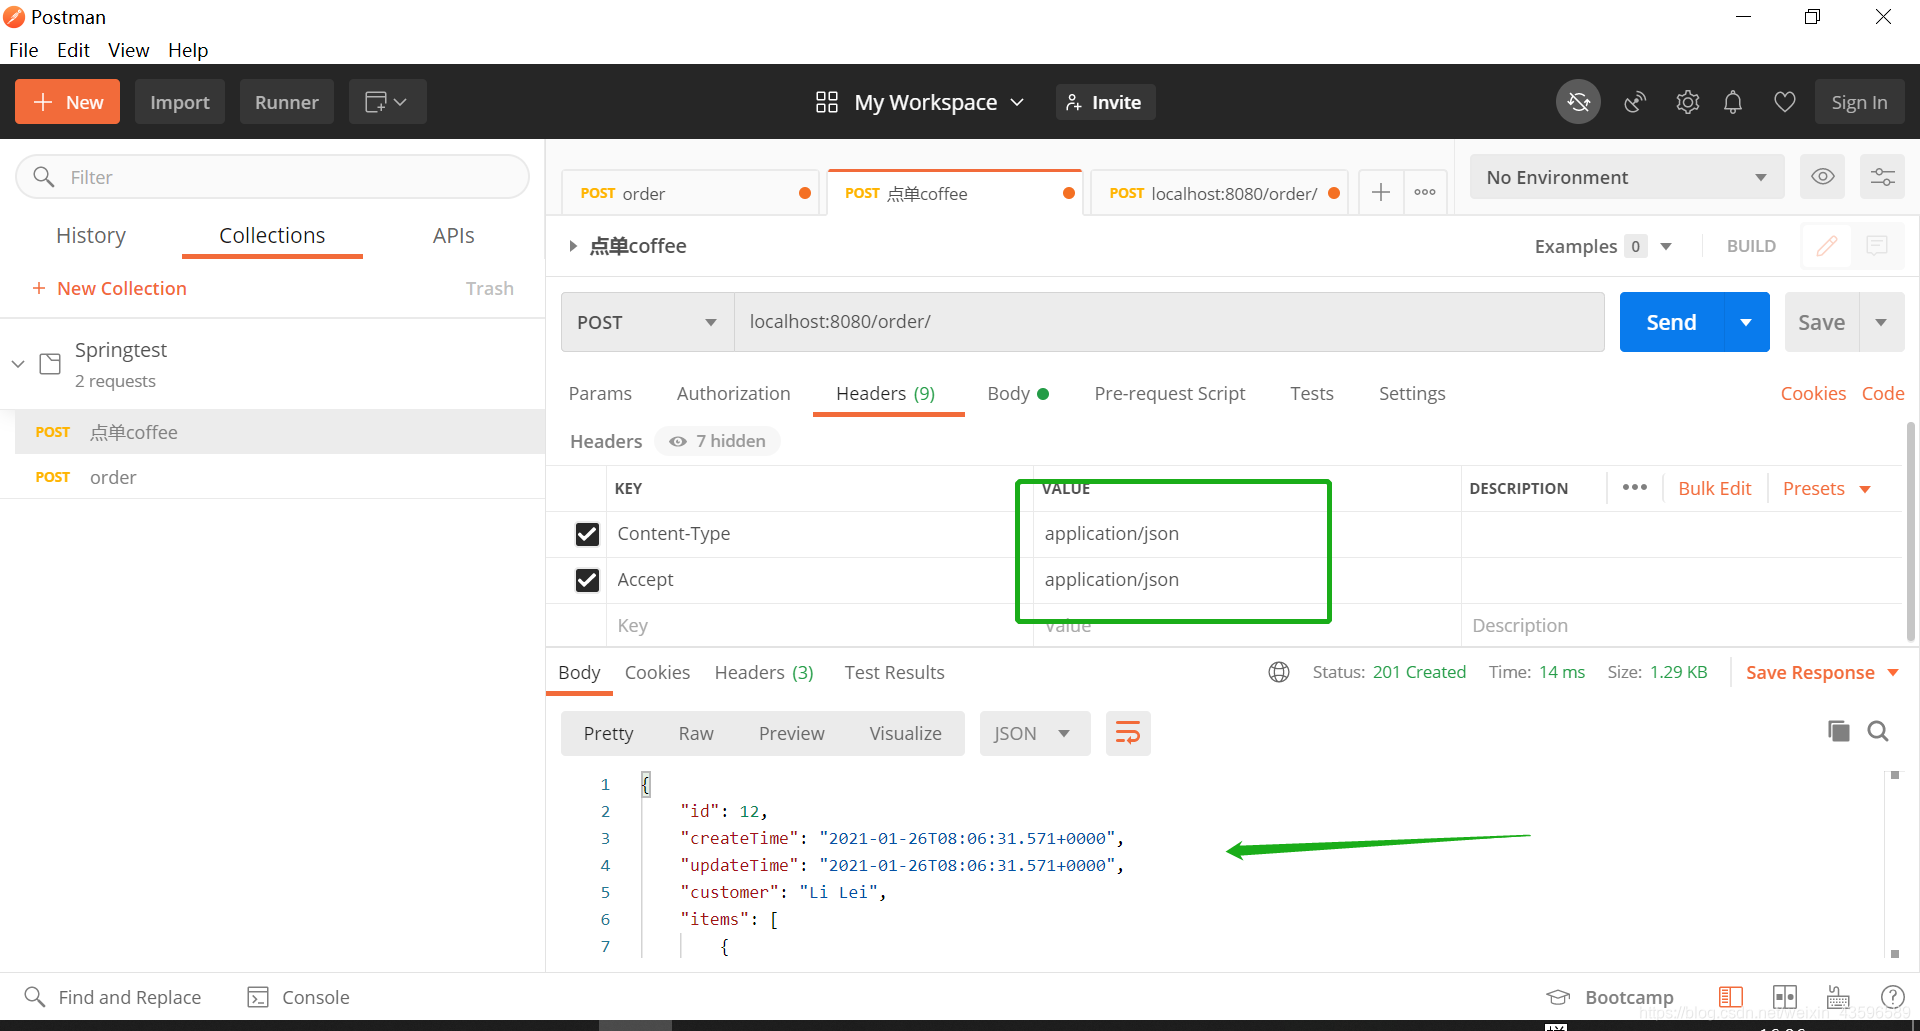The image size is (1920, 1031).
Task: Open the JSON format dropdown
Action: point(1034,733)
